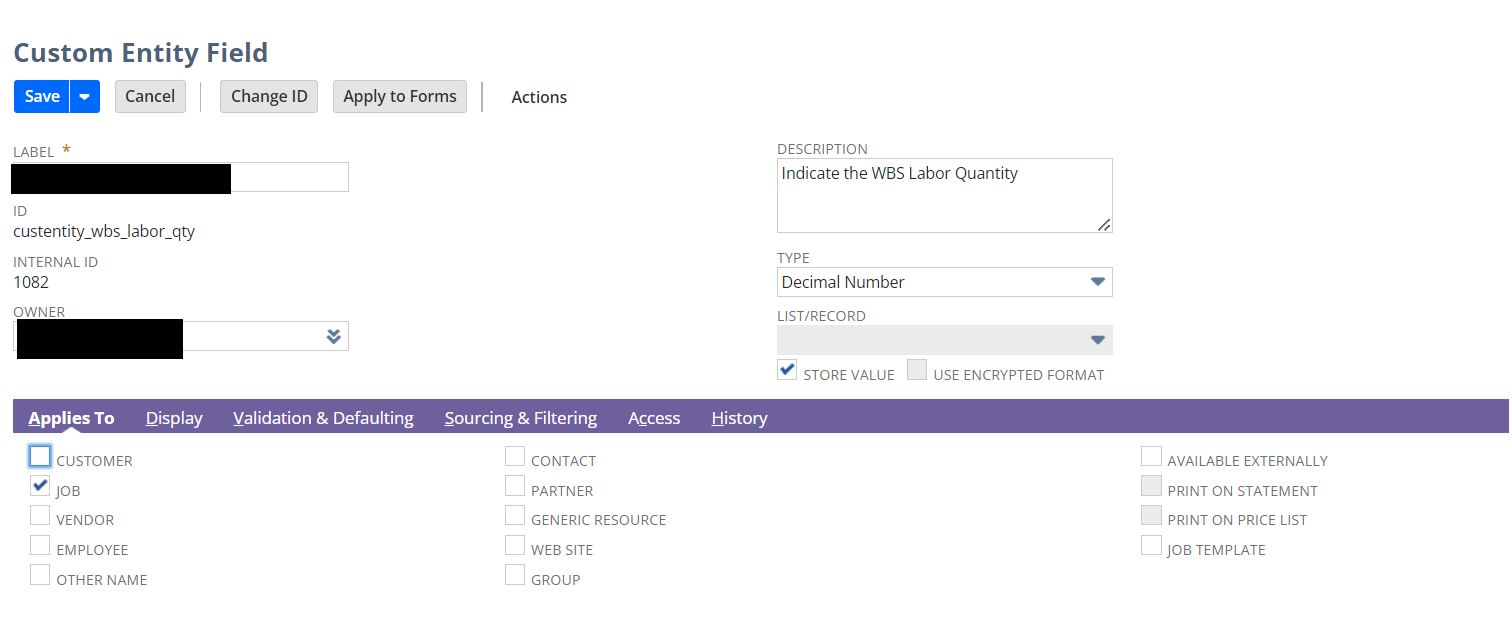Image resolution: width=1512 pixels, height=627 pixels.
Task: Click the blue Save button
Action: tap(42, 97)
